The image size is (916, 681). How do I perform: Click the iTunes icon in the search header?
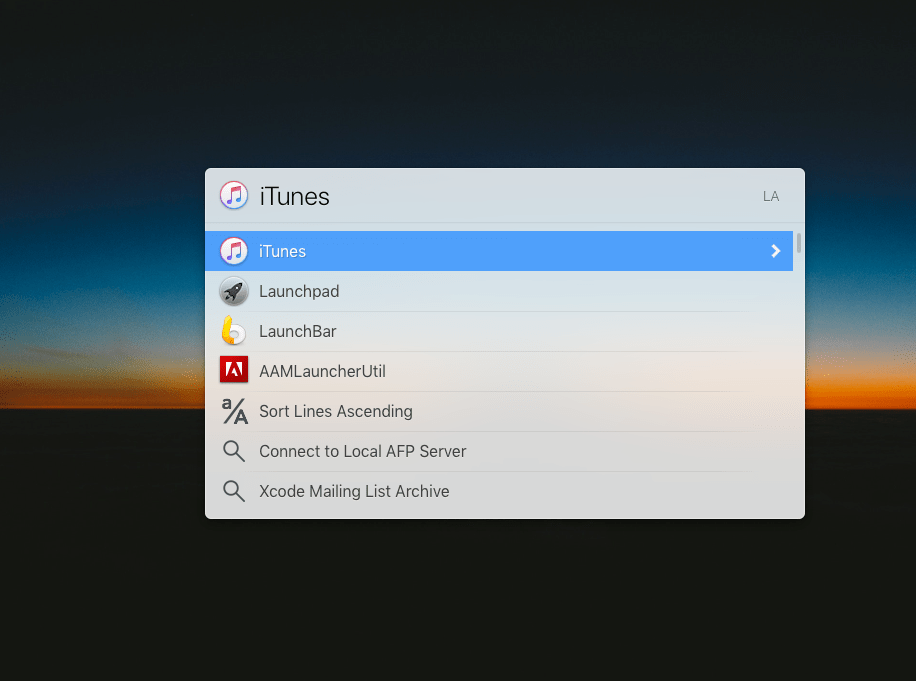(x=234, y=195)
